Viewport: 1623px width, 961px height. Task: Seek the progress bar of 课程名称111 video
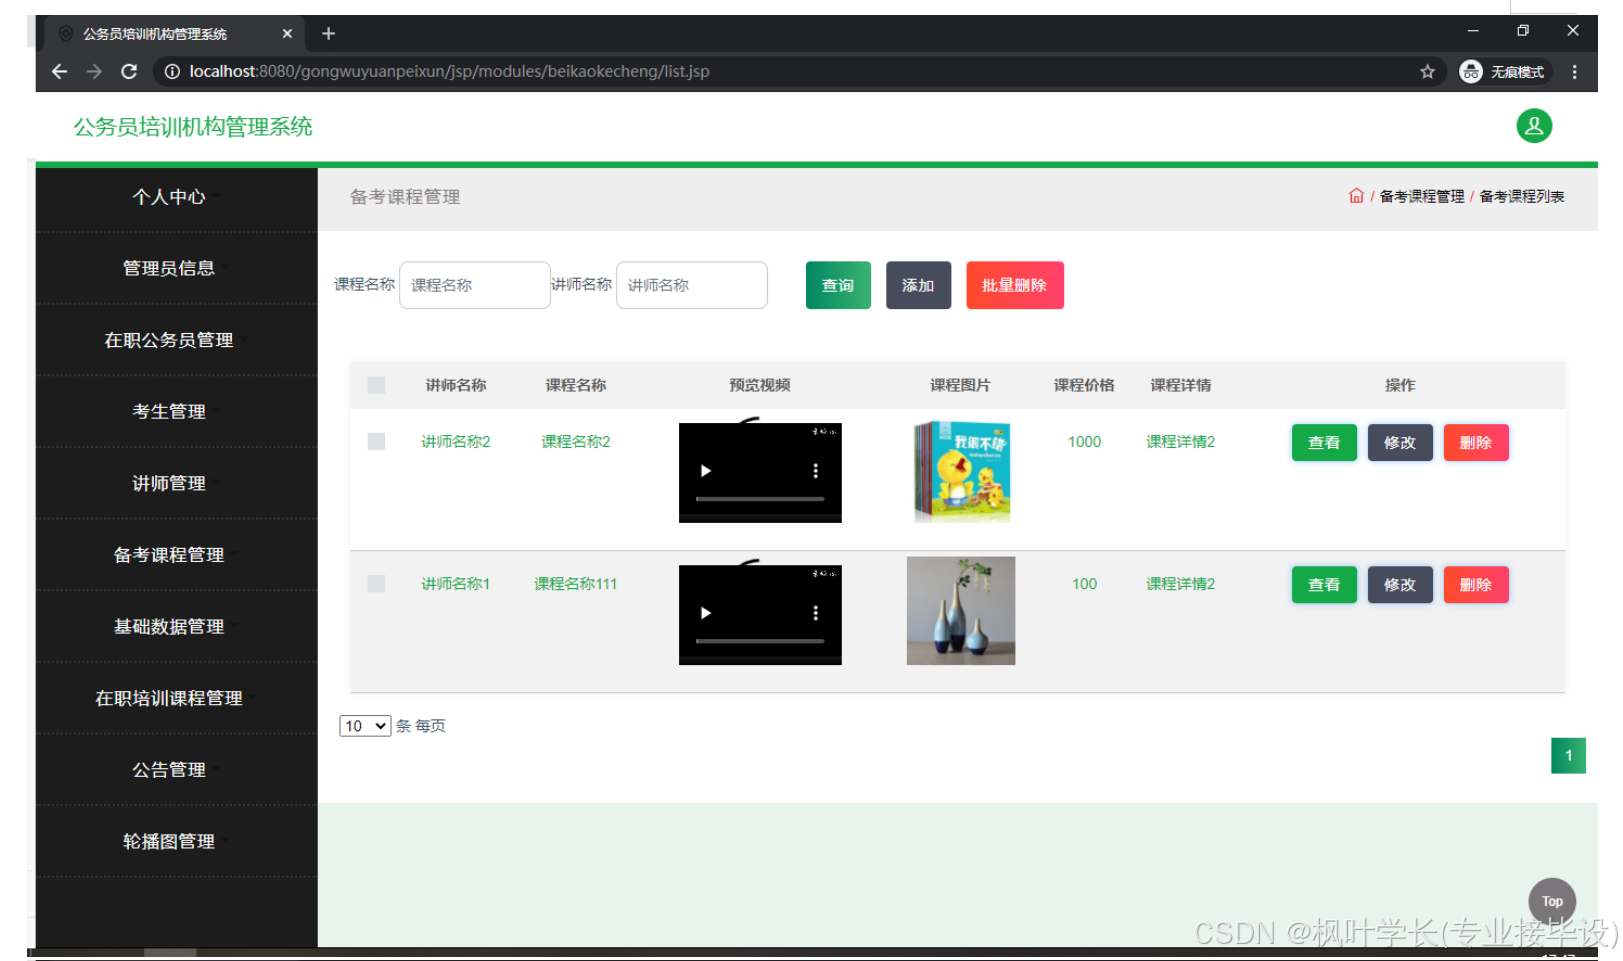760,640
